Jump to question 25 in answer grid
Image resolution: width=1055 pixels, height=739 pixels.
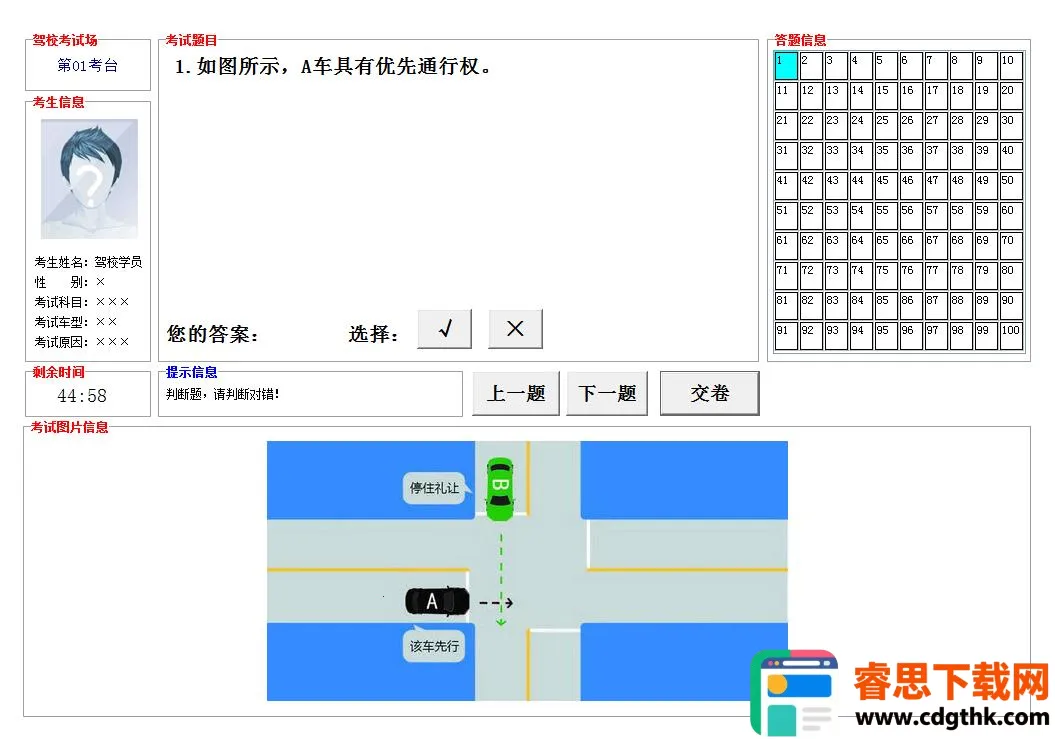click(x=886, y=126)
